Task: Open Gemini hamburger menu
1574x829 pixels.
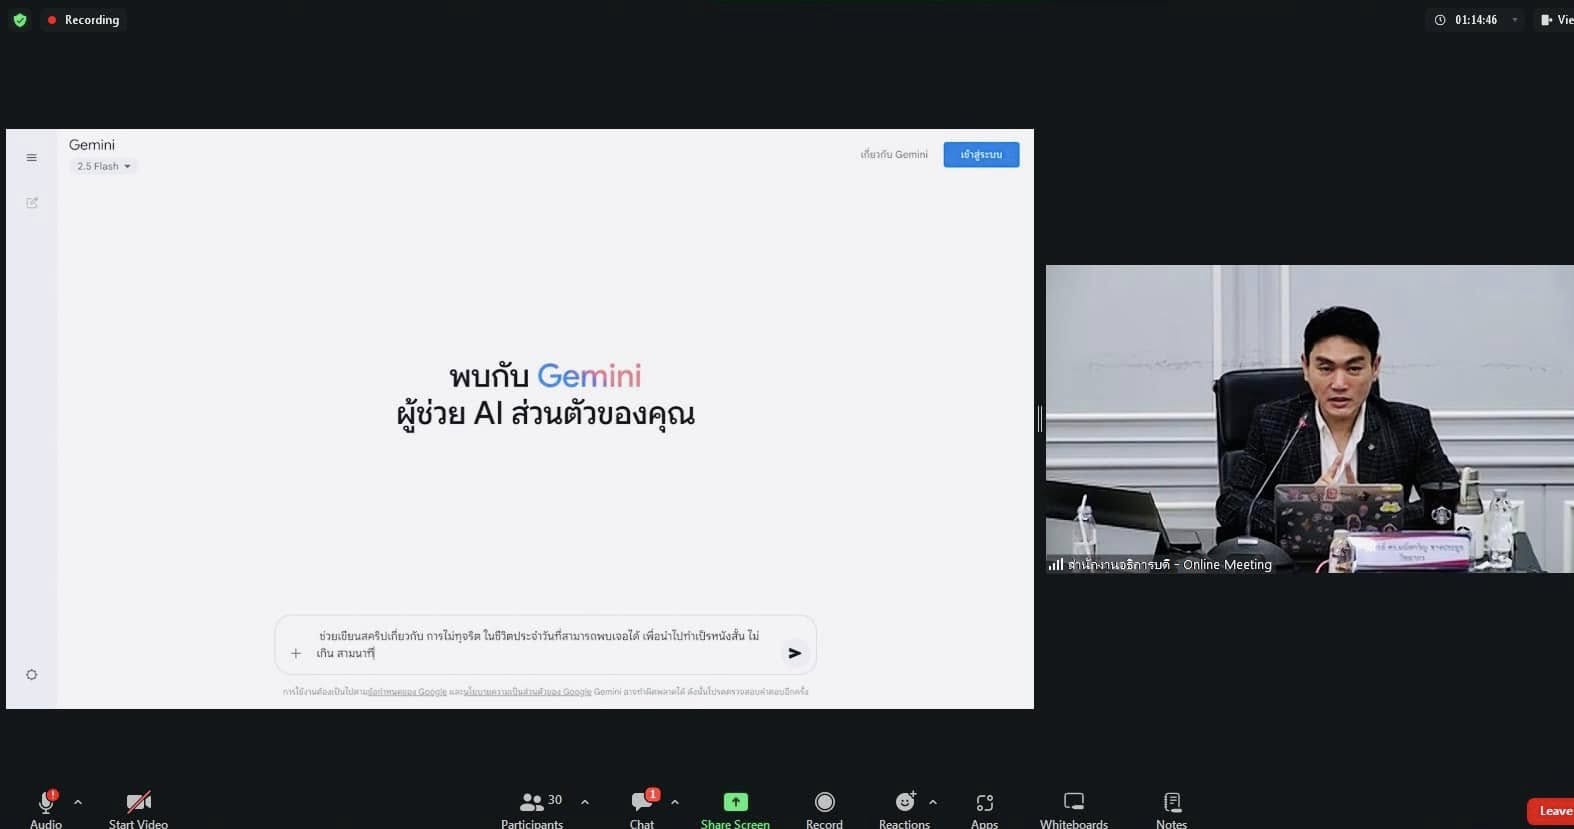Action: 32,158
